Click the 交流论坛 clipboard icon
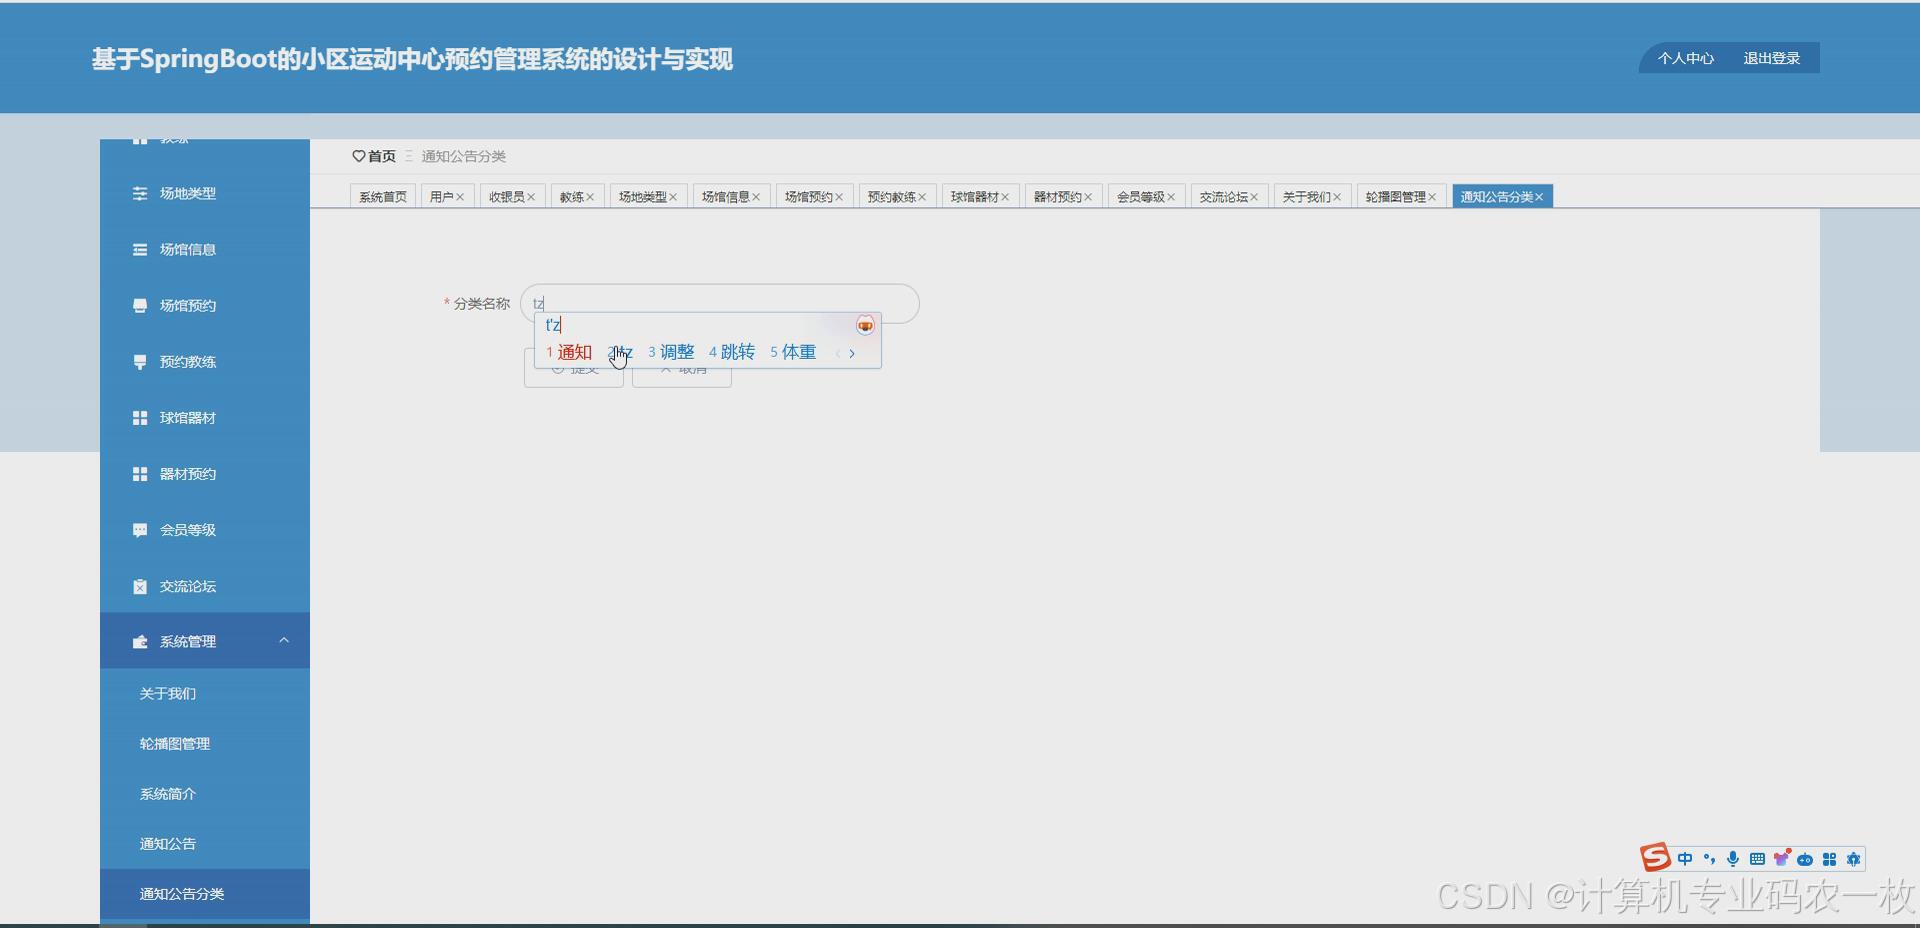This screenshot has width=1920, height=928. (140, 586)
